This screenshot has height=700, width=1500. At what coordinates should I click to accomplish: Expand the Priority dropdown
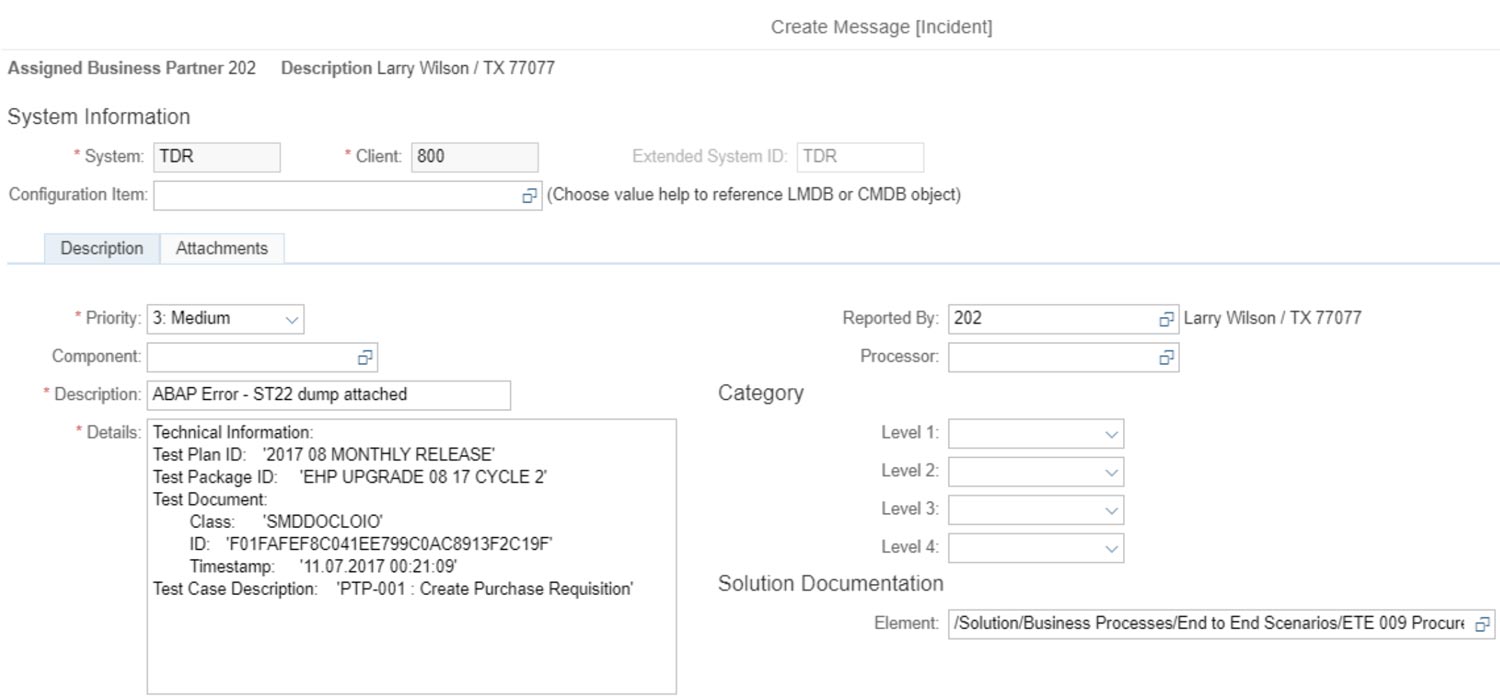(x=292, y=320)
